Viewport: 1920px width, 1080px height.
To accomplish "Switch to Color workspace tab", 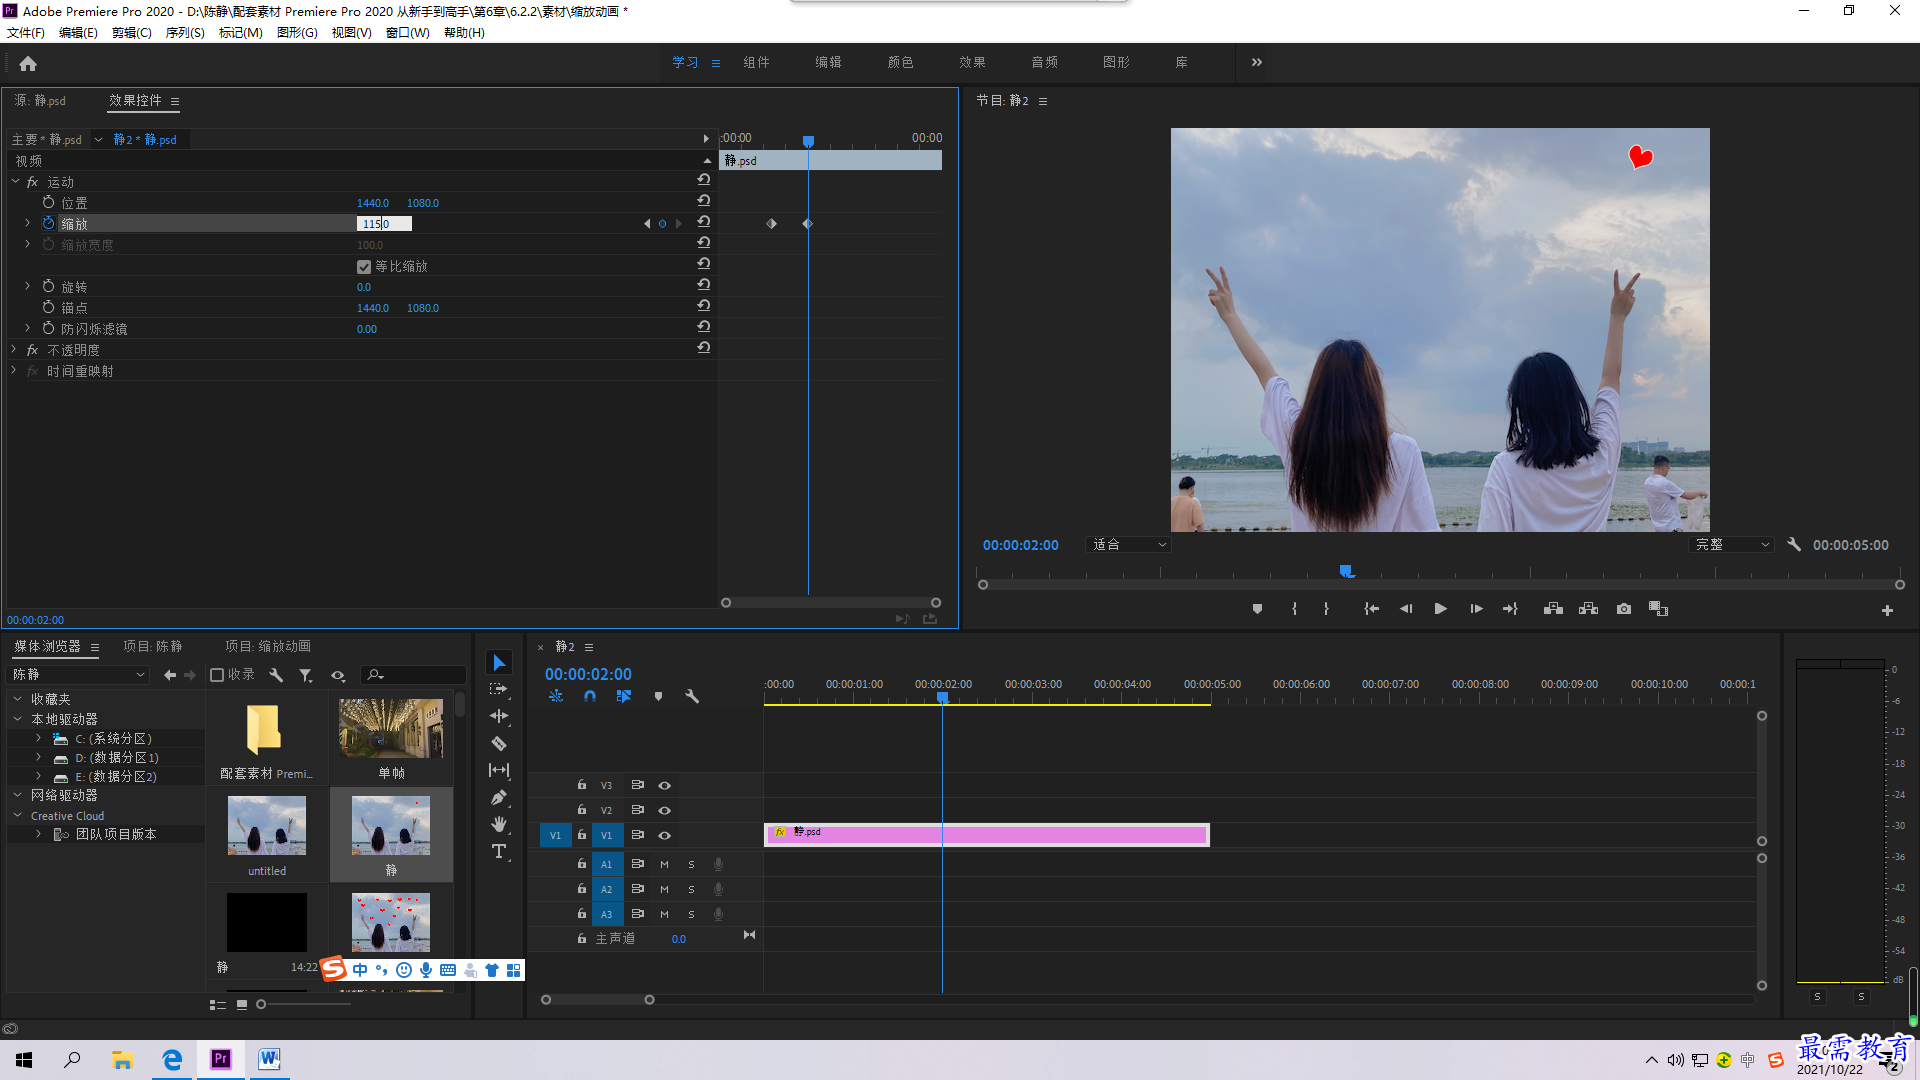I will [900, 62].
